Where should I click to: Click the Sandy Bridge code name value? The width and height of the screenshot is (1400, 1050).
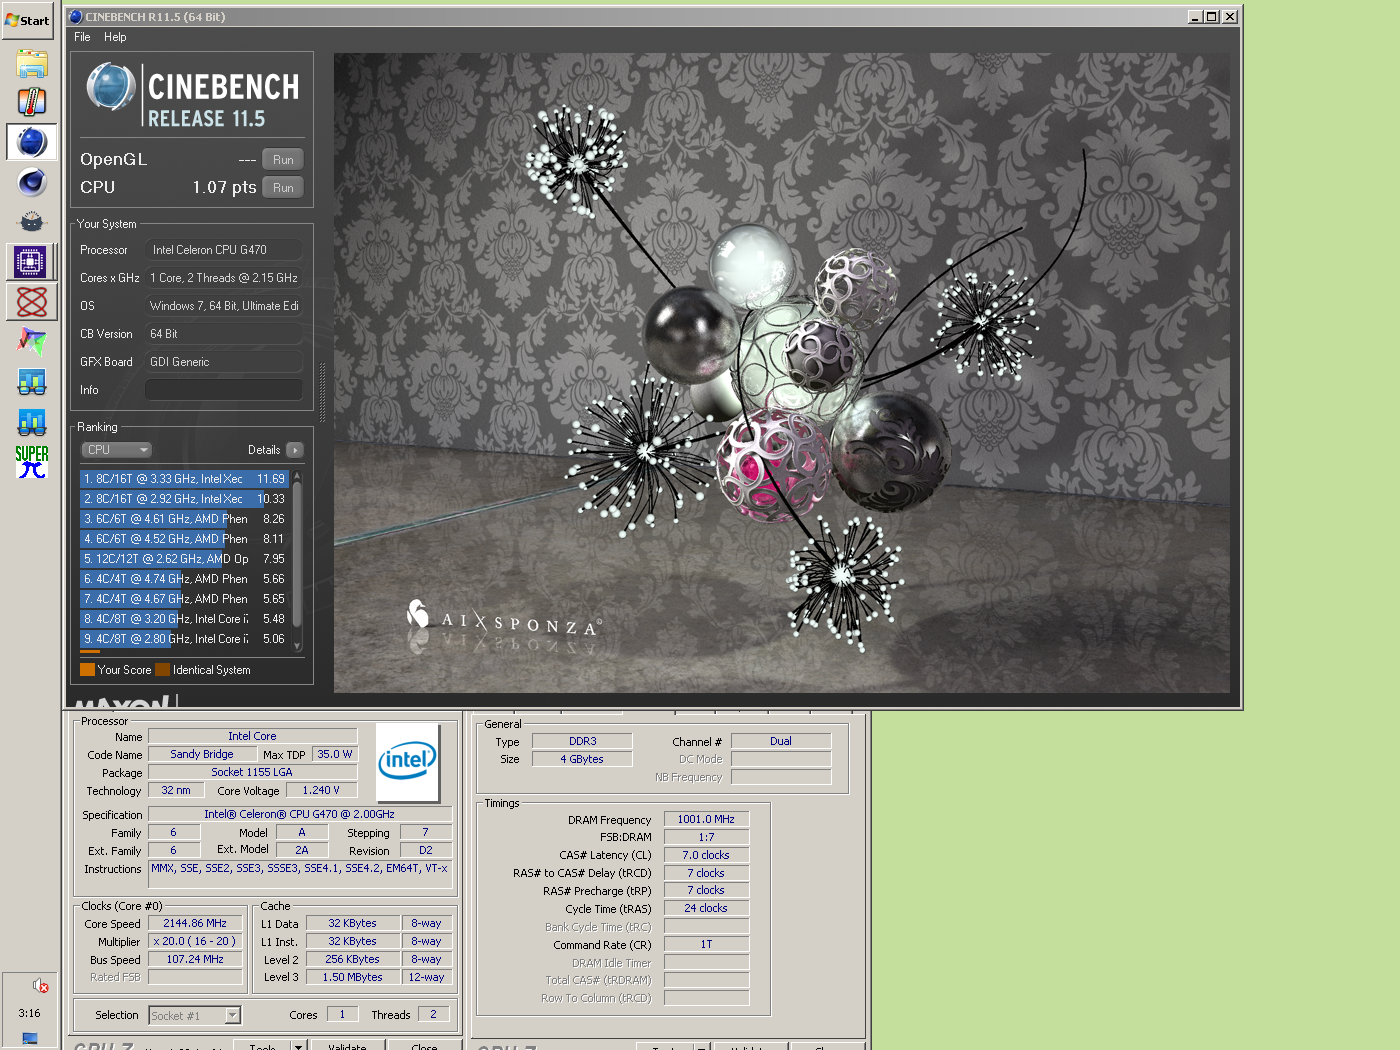202,754
